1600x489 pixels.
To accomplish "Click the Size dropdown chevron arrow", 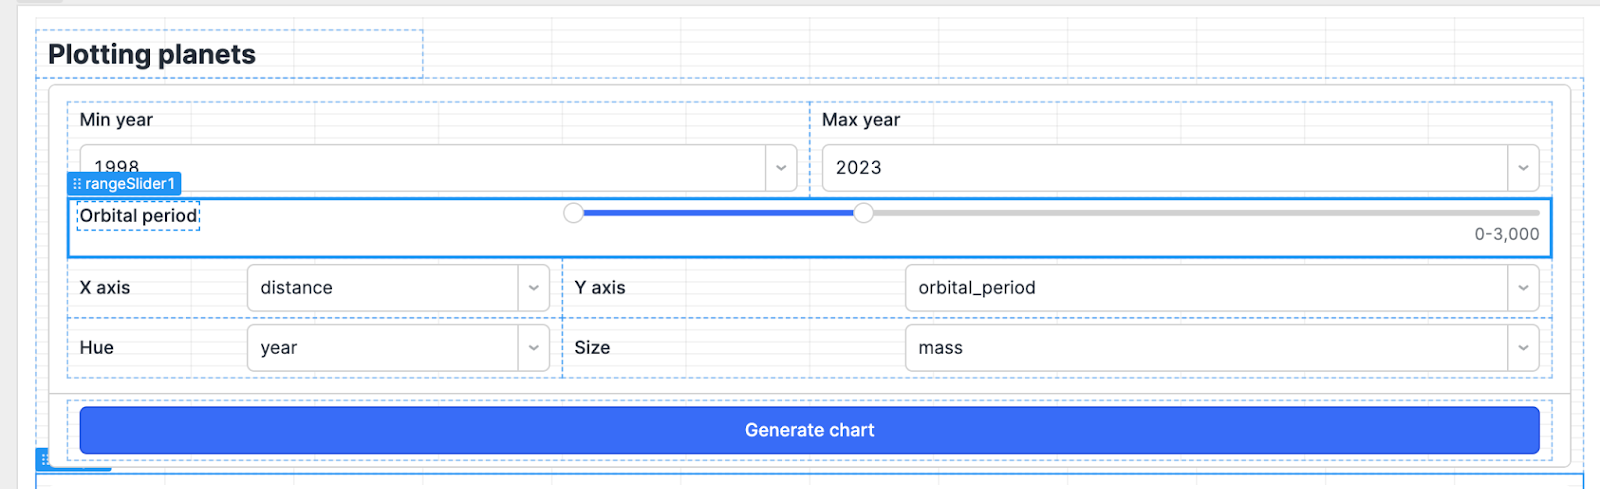I will (x=1523, y=348).
